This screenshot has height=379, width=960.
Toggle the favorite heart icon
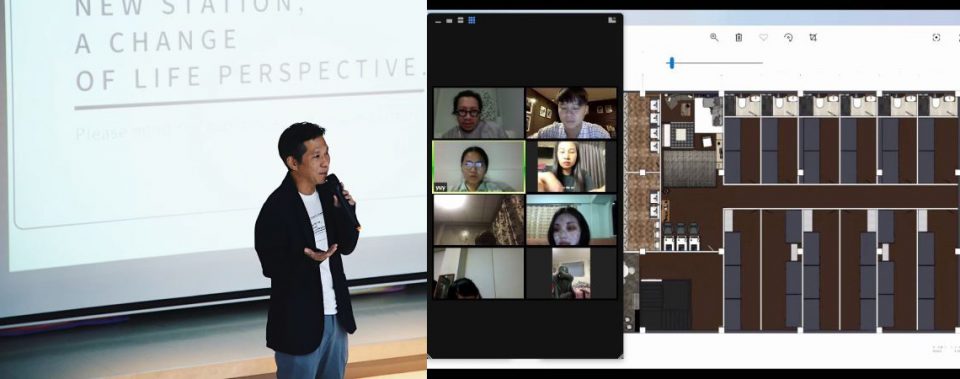[763, 37]
